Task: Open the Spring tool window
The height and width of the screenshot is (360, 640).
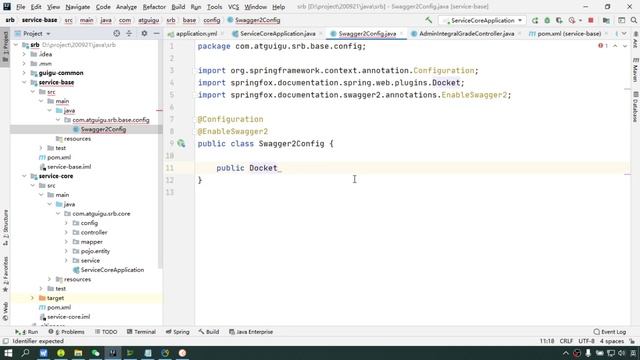Action: (x=178, y=332)
